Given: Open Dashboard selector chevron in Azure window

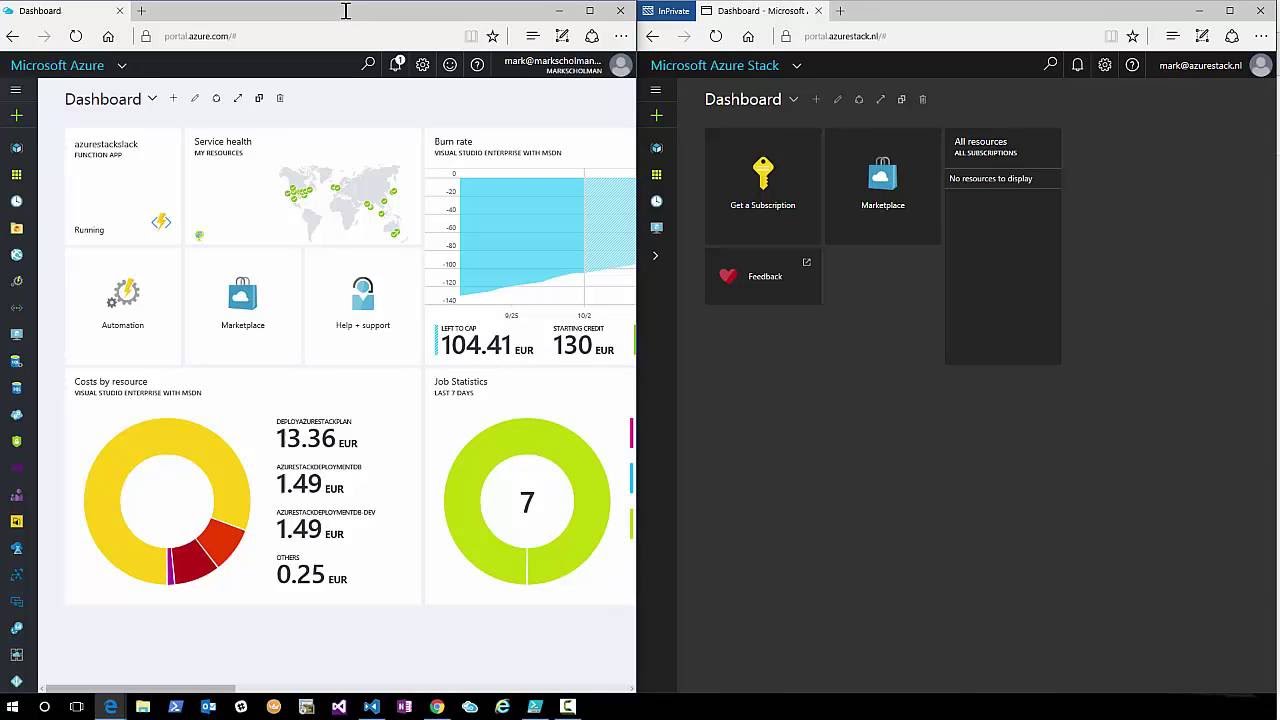Looking at the screenshot, I should (x=152, y=99).
